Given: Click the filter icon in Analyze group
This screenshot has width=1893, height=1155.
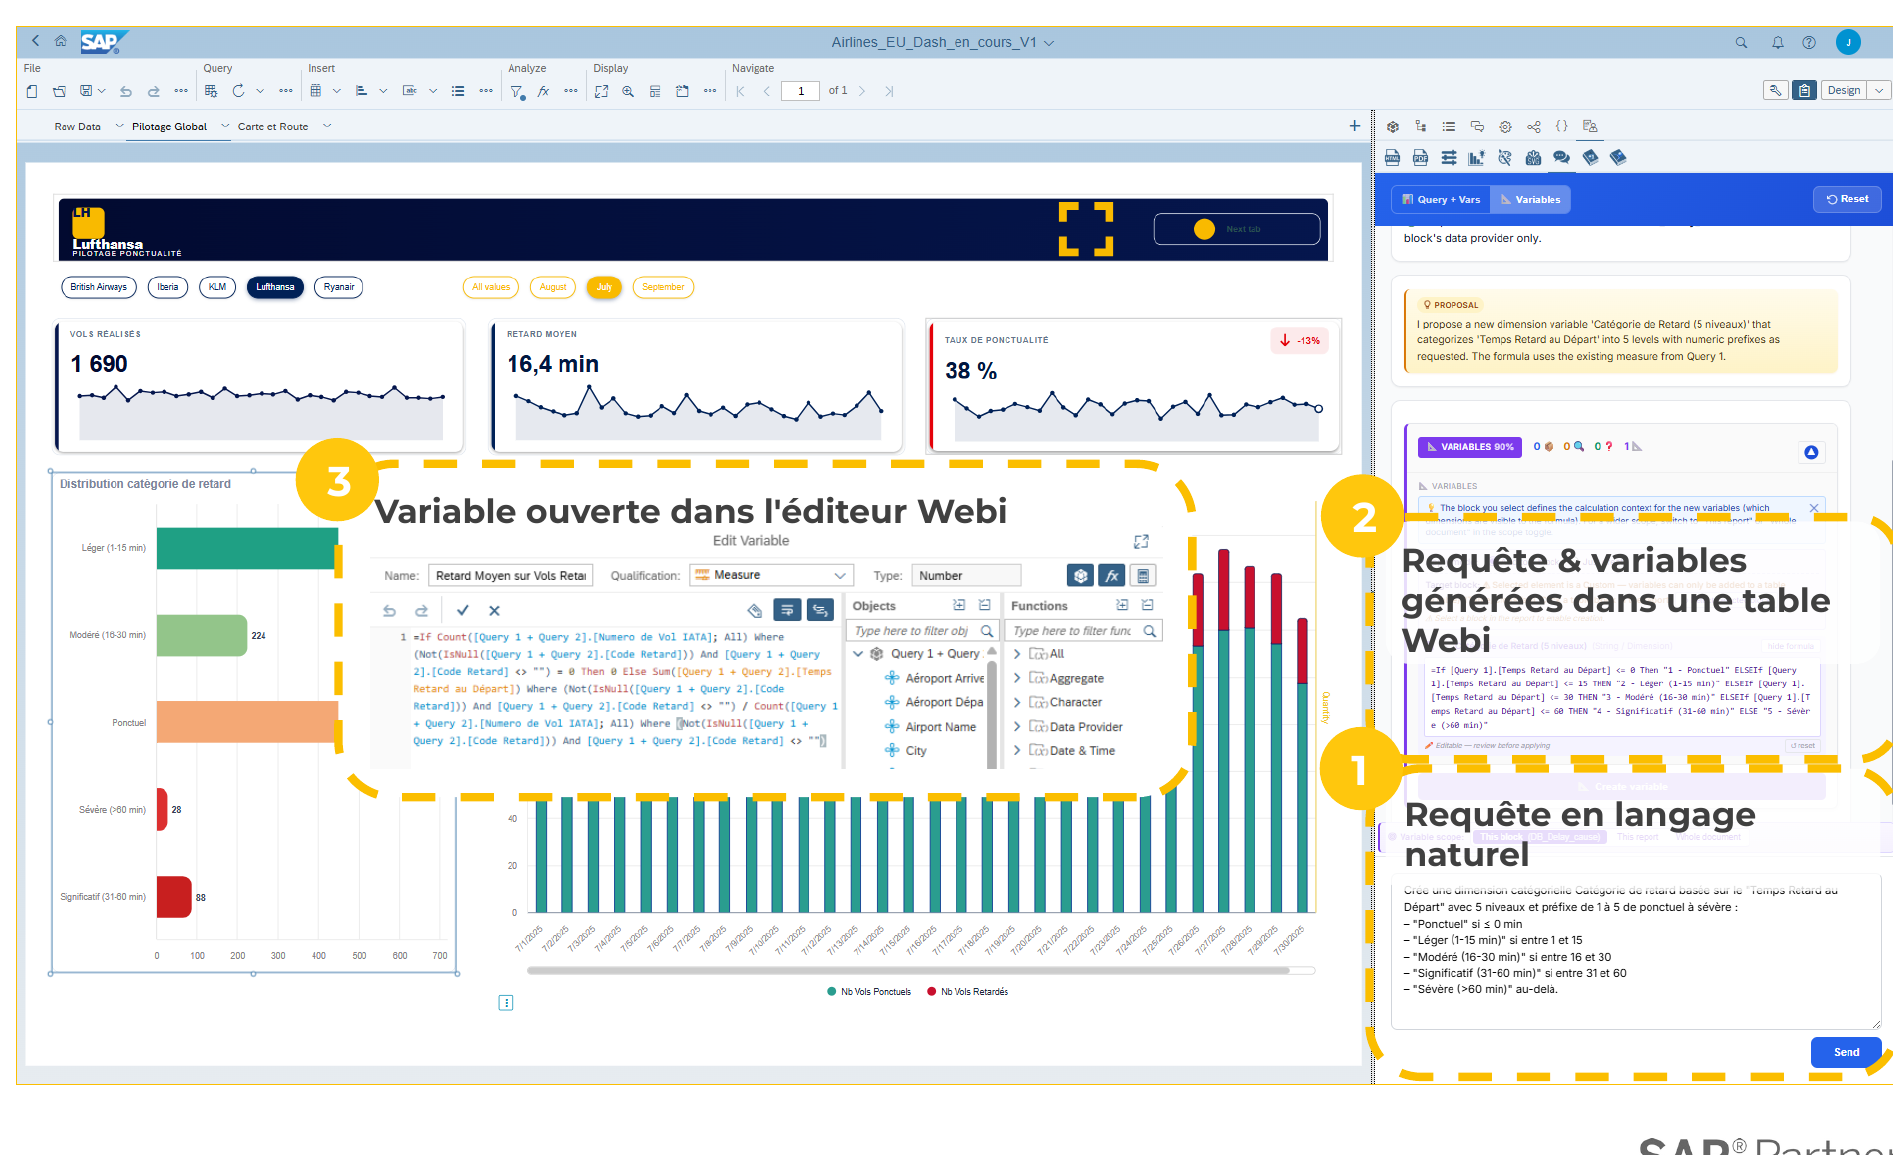Looking at the screenshot, I should click(x=517, y=91).
